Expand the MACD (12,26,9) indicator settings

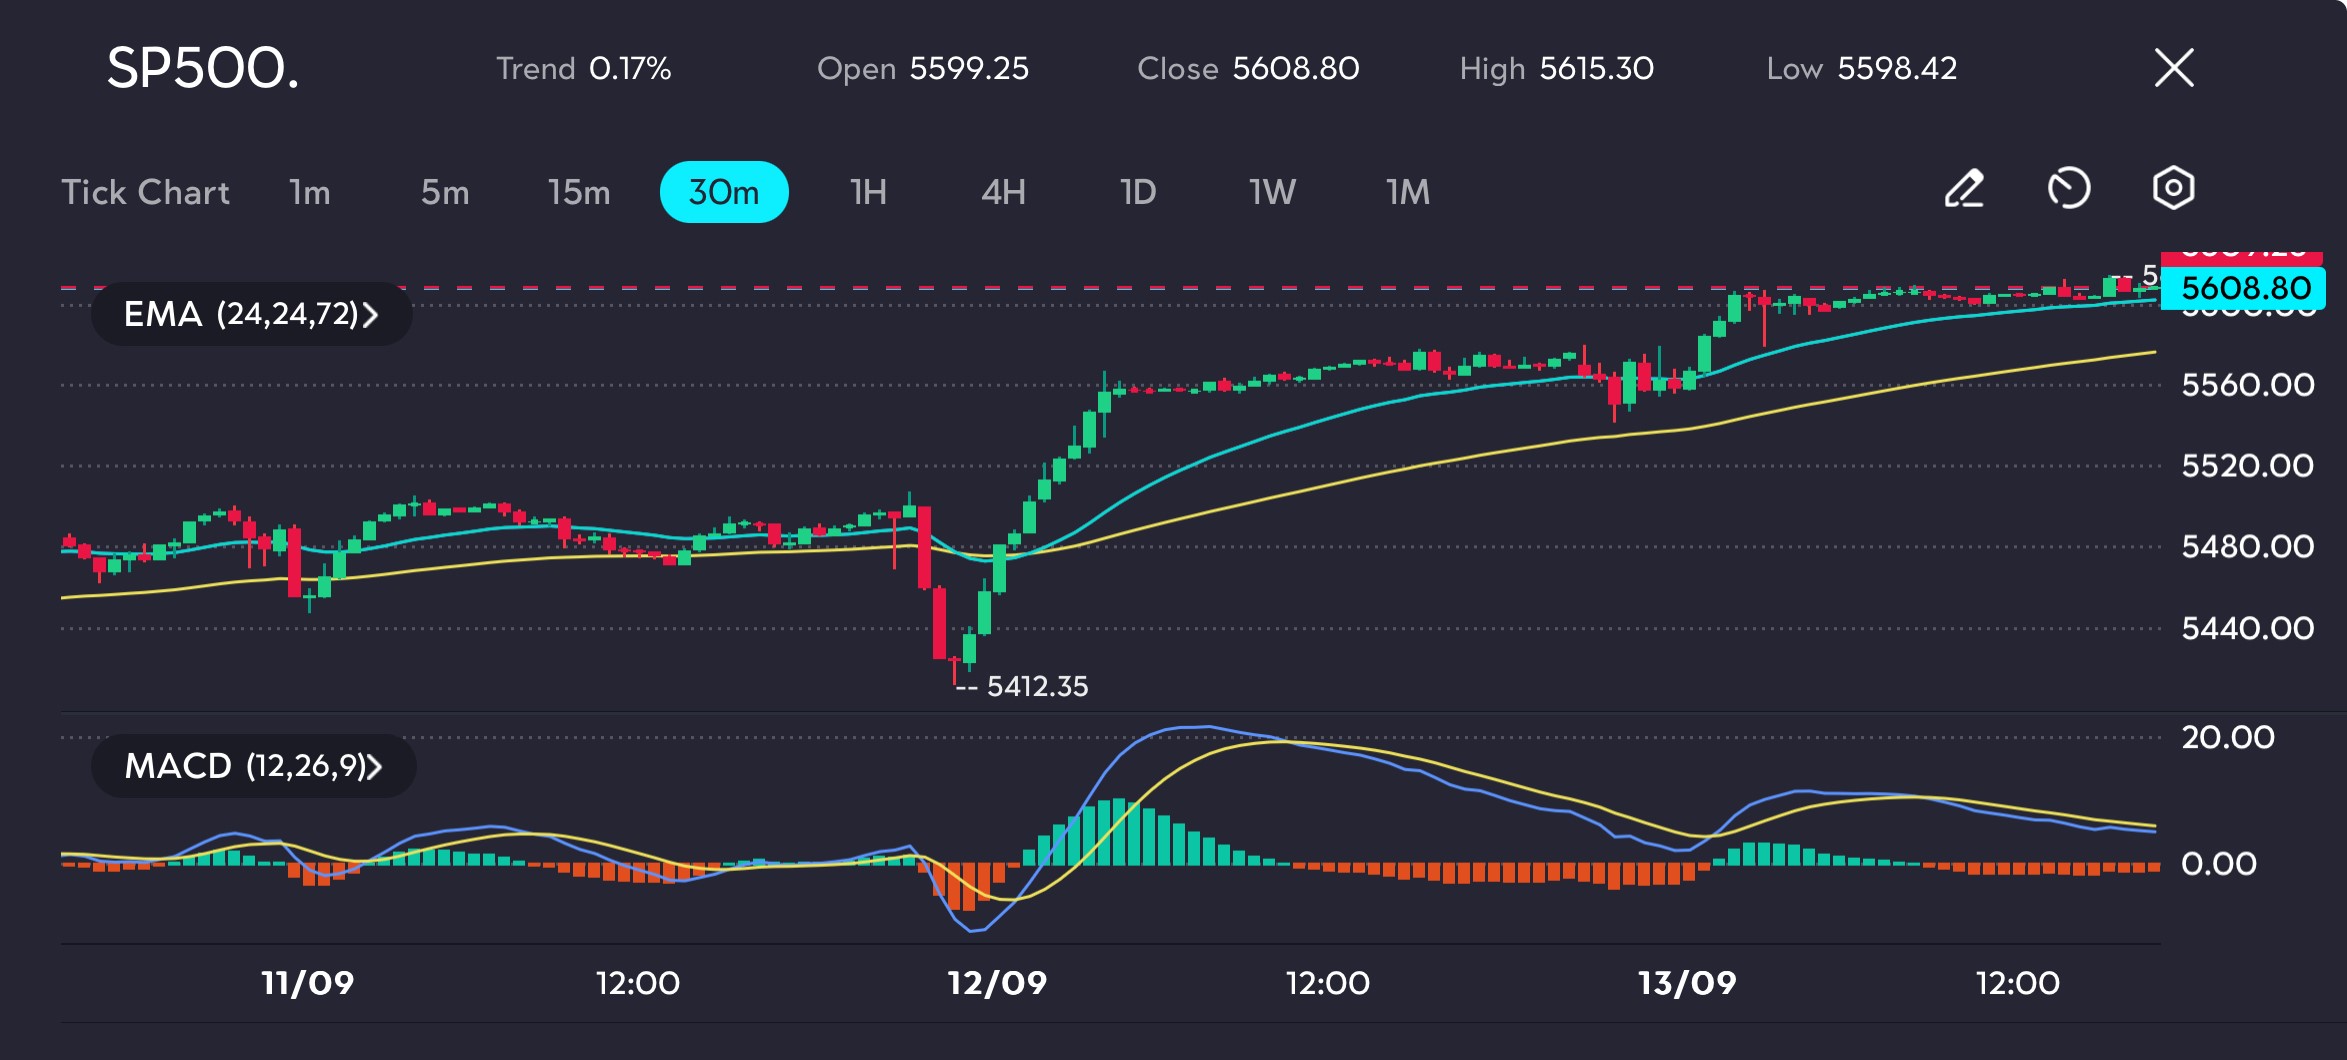coord(253,766)
